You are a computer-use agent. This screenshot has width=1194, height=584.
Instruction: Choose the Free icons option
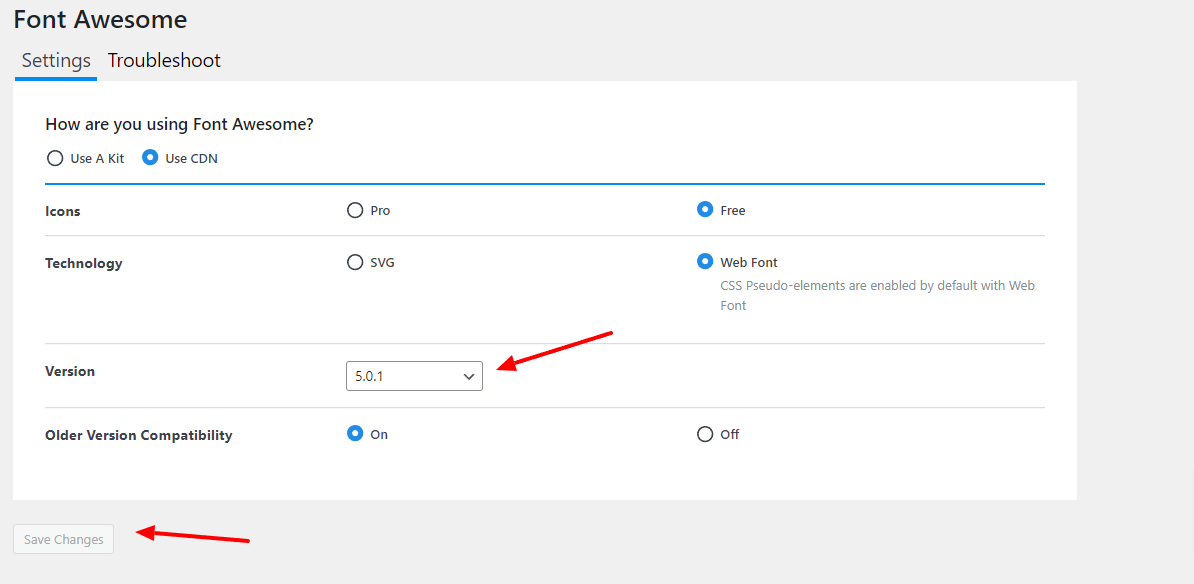(705, 210)
